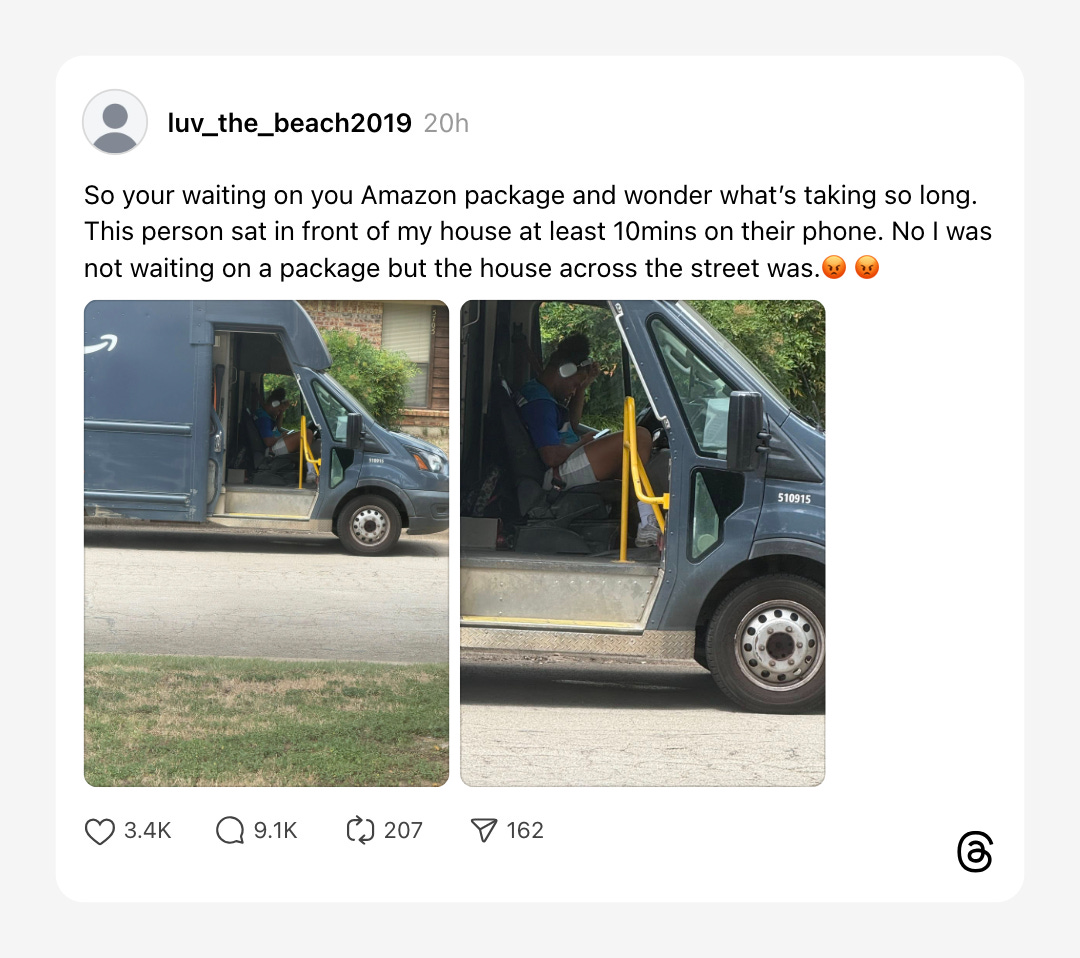Open comments via the speech bubble icon
The width and height of the screenshot is (1080, 958).
pos(230,831)
